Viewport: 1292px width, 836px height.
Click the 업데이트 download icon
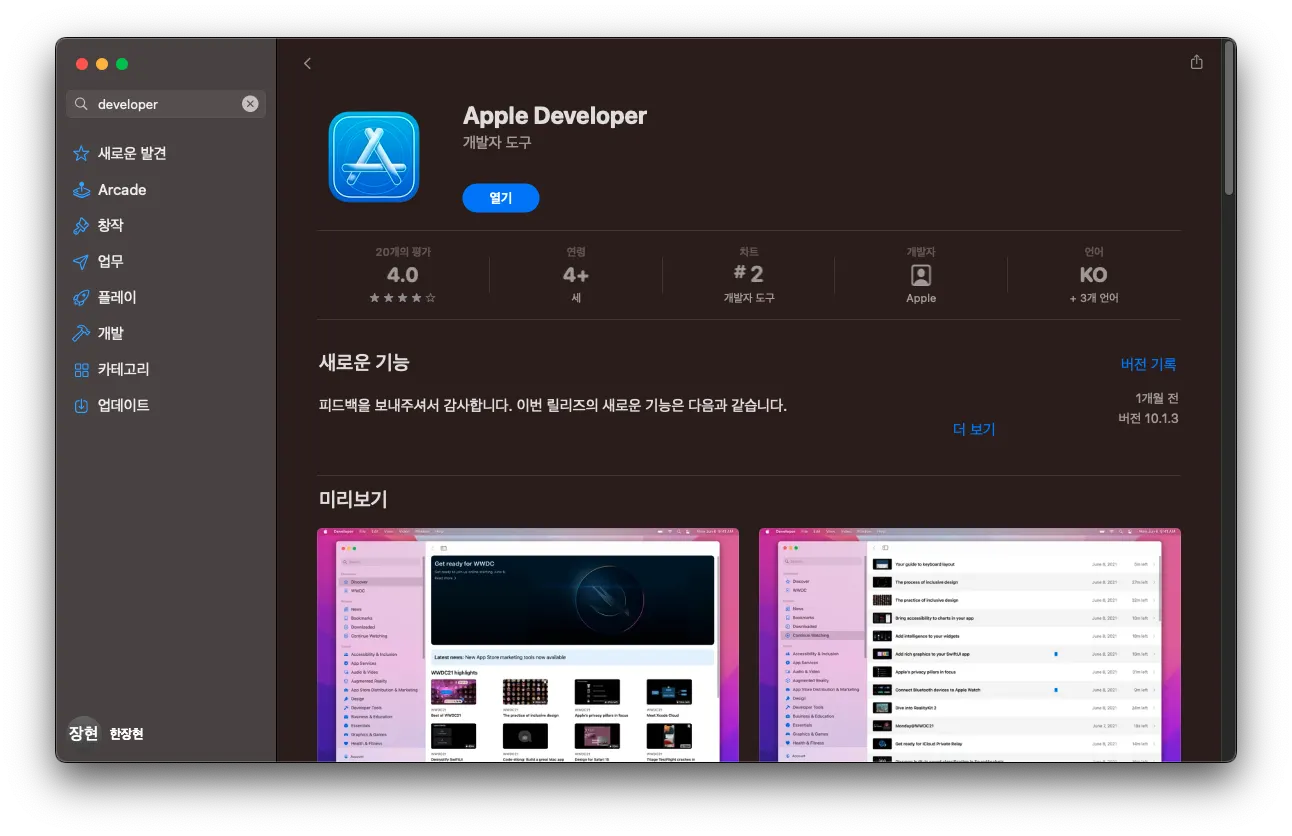pyautogui.click(x=81, y=406)
